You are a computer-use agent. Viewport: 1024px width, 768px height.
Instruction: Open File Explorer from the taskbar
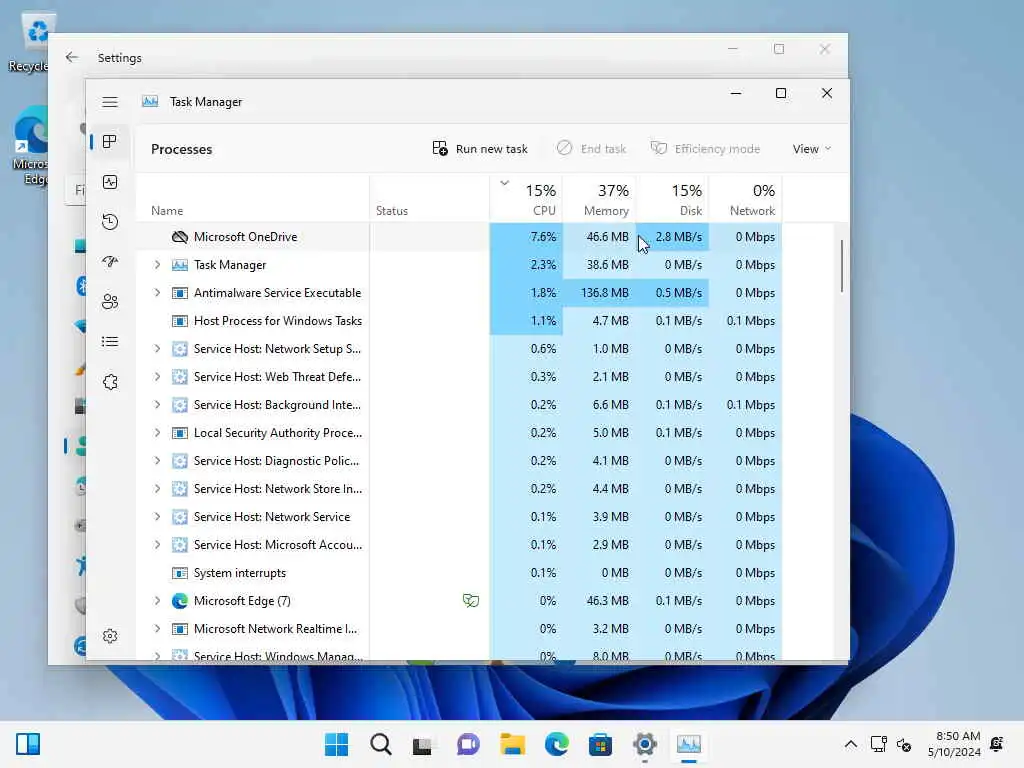(513, 744)
